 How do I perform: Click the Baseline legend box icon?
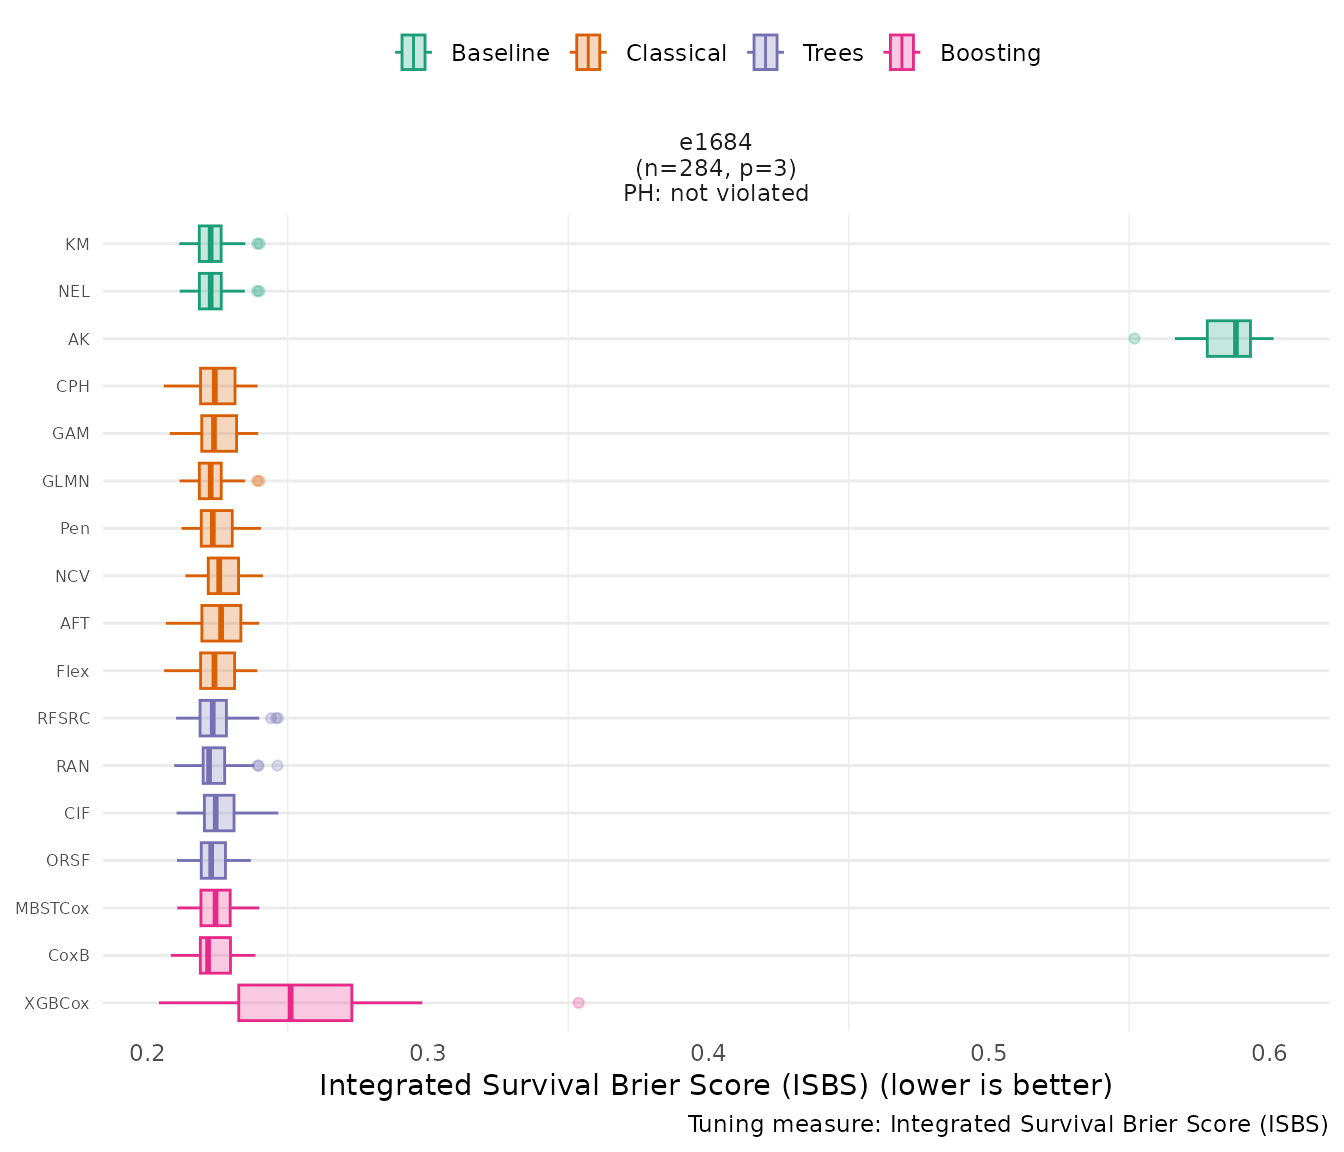pyautogui.click(x=413, y=52)
